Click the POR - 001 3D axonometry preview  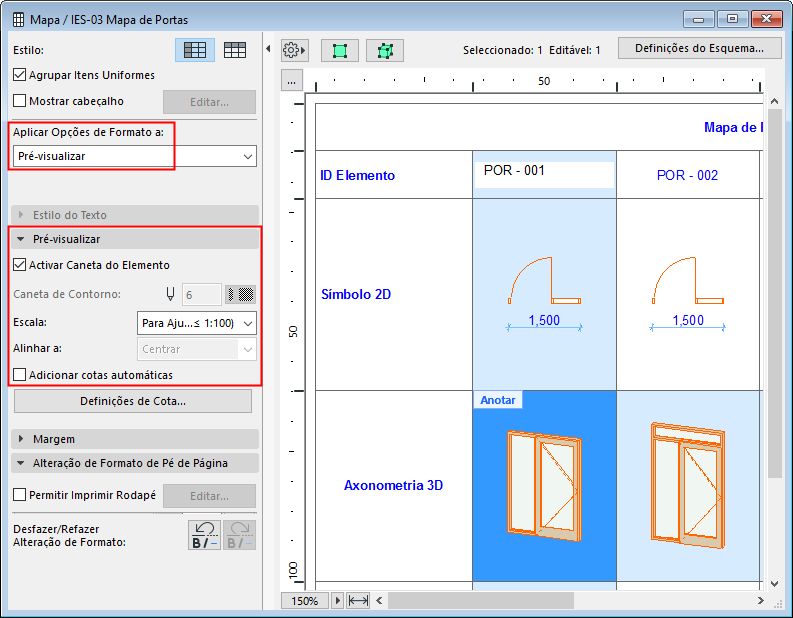tap(545, 486)
